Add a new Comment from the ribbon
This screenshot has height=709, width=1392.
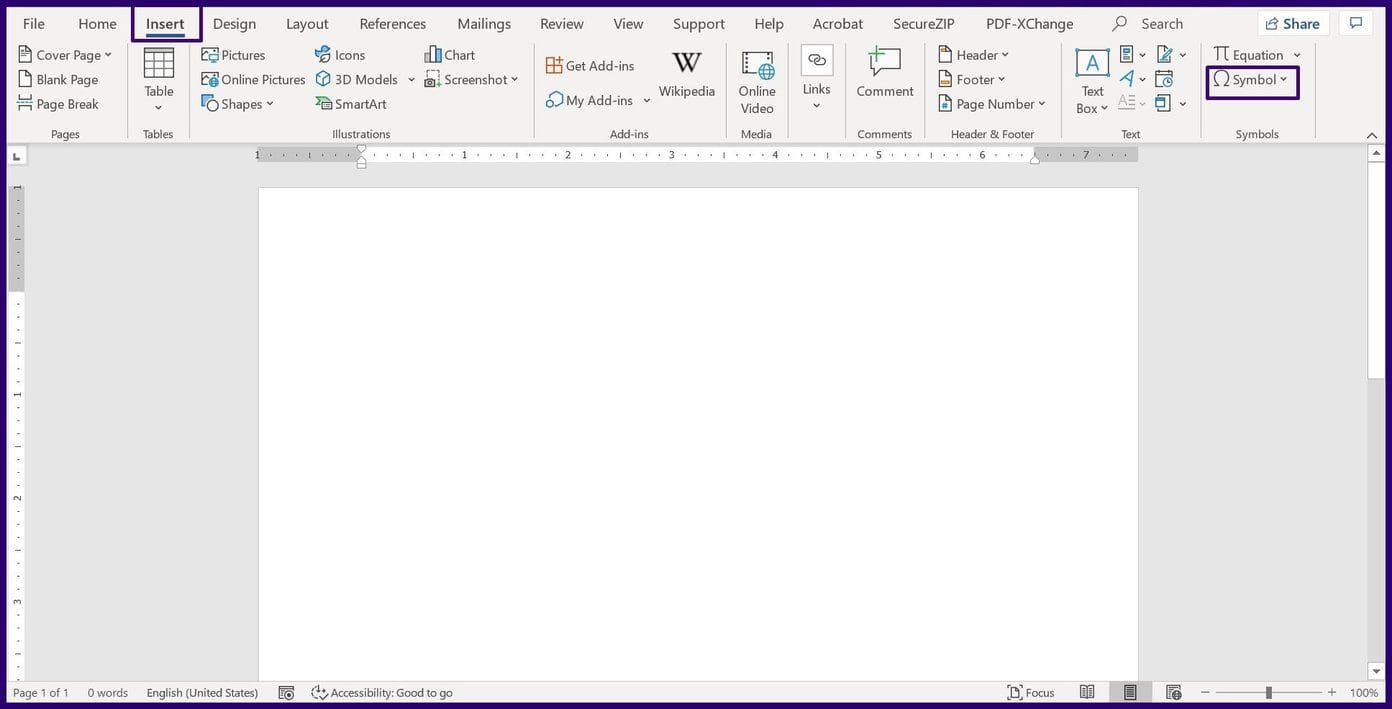[885, 73]
